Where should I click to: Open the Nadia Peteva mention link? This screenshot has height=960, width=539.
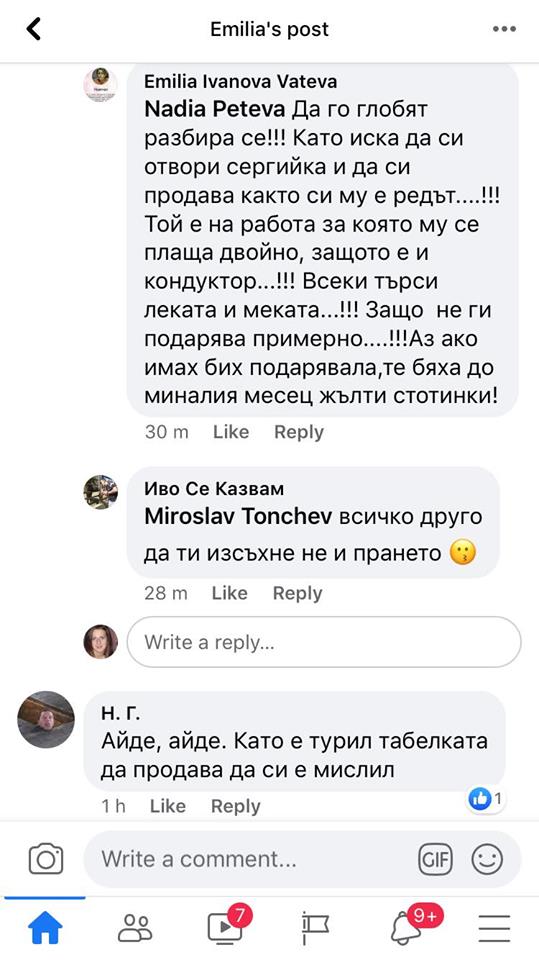[215, 109]
